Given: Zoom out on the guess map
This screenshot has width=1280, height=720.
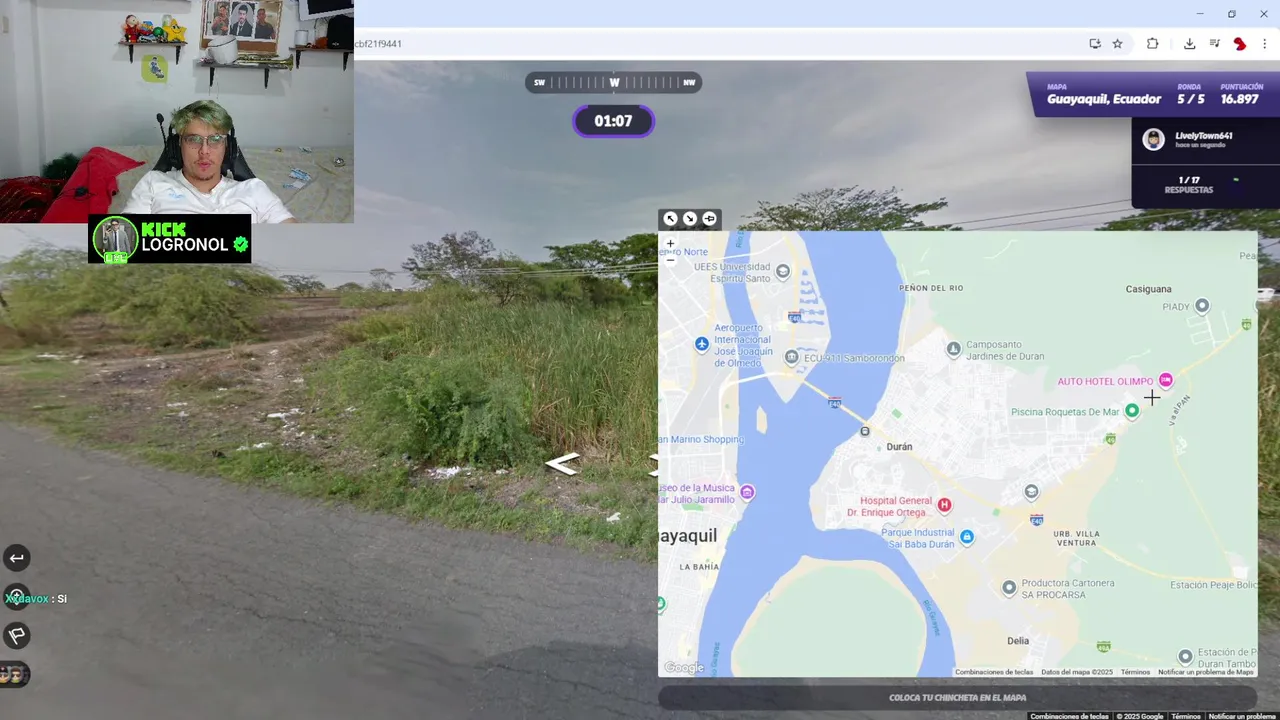Looking at the screenshot, I should [670, 259].
